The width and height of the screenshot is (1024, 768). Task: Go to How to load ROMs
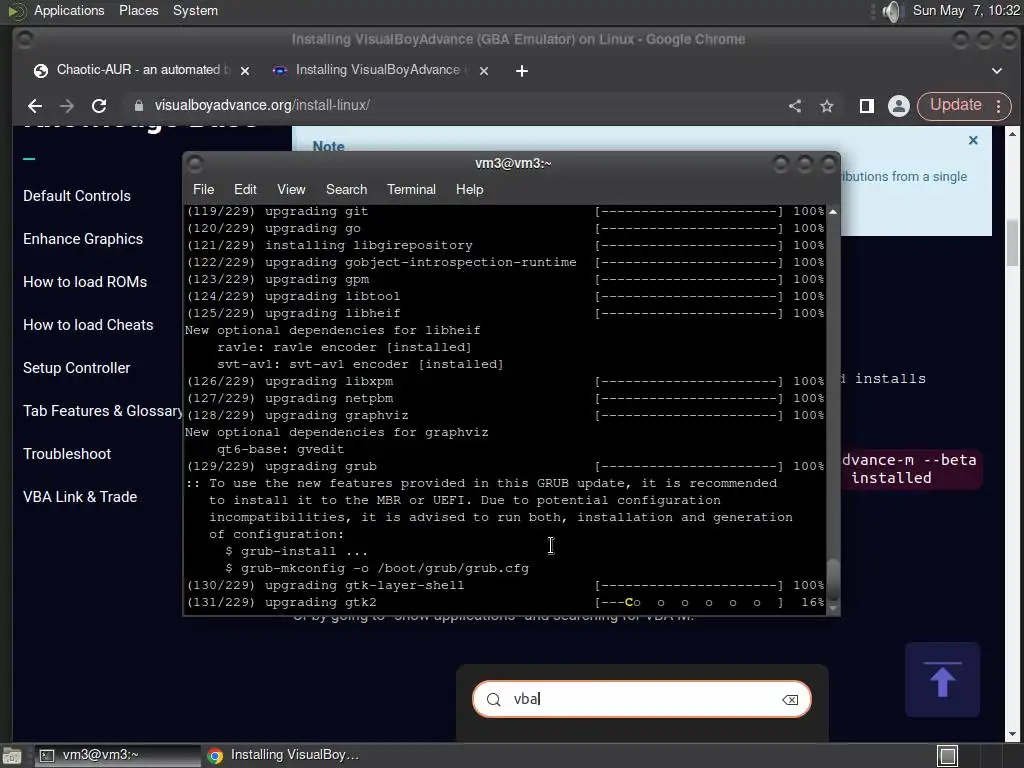[85, 282]
